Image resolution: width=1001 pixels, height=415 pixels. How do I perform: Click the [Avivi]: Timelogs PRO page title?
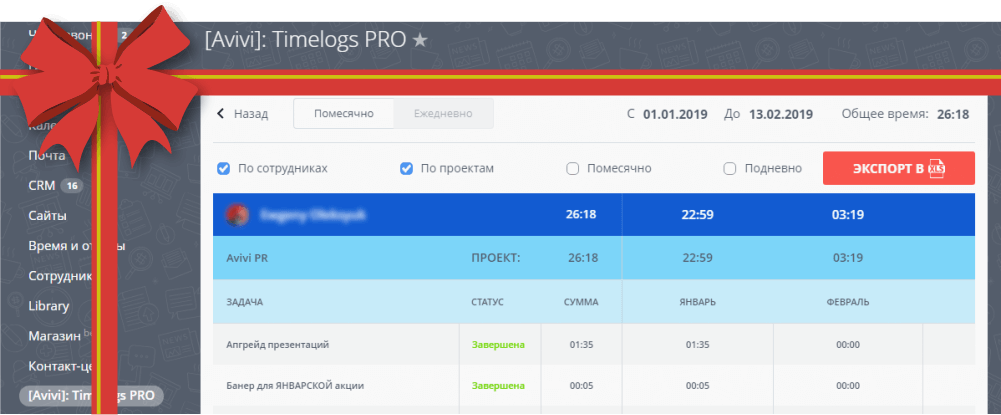(305, 40)
